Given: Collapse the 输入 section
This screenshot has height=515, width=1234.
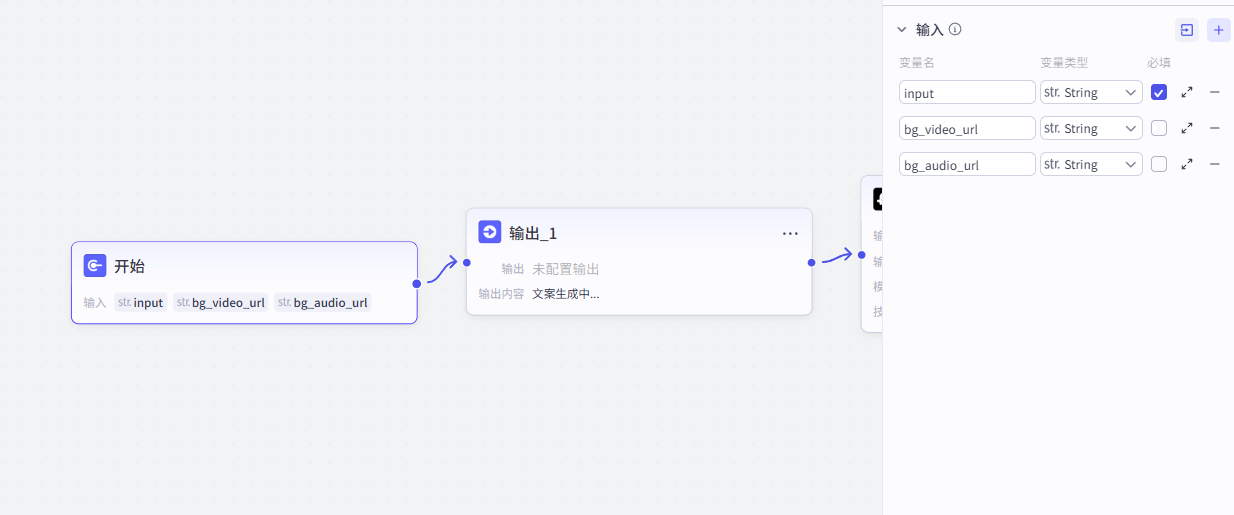Looking at the screenshot, I should pos(902,30).
